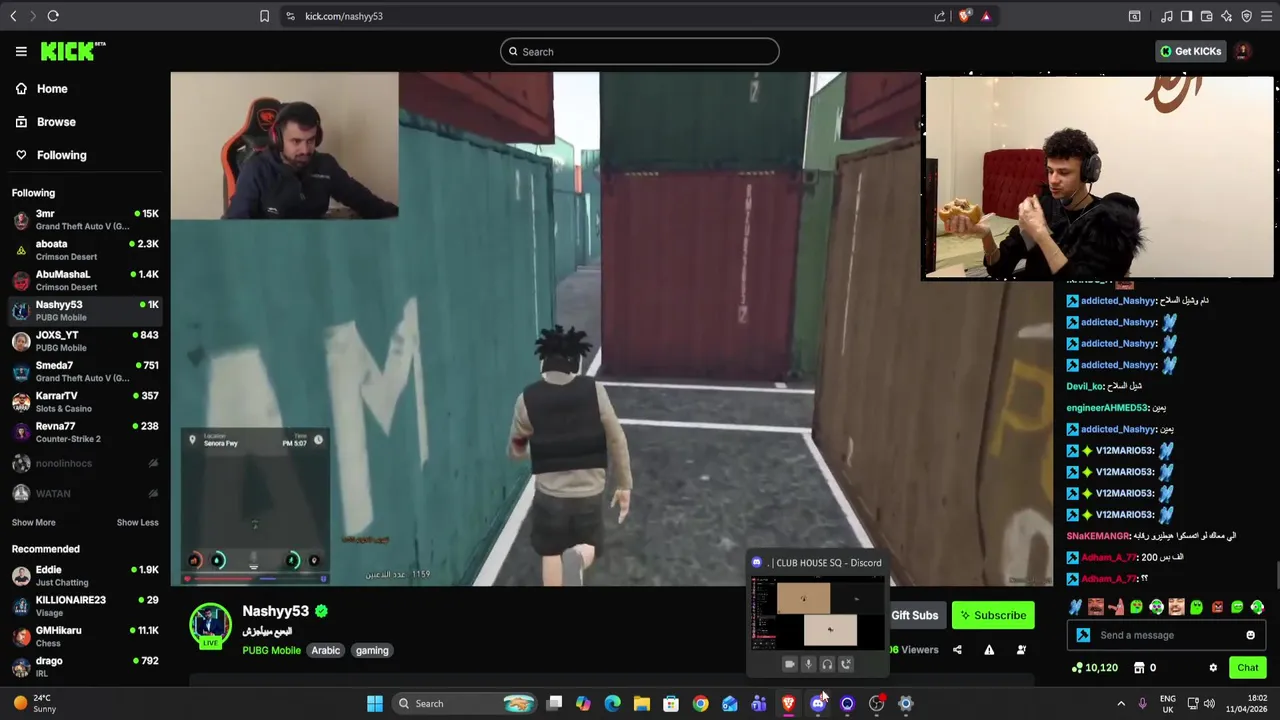
Task: Click the gaming tag
Action: pyautogui.click(x=372, y=650)
